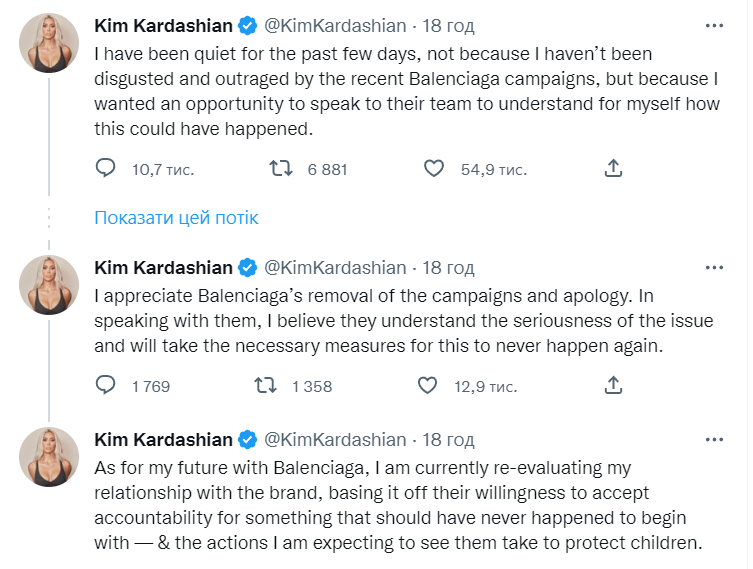The height and width of the screenshot is (569, 753).
Task: Open Kim Kardashian name on first tweet
Action: (x=163, y=25)
